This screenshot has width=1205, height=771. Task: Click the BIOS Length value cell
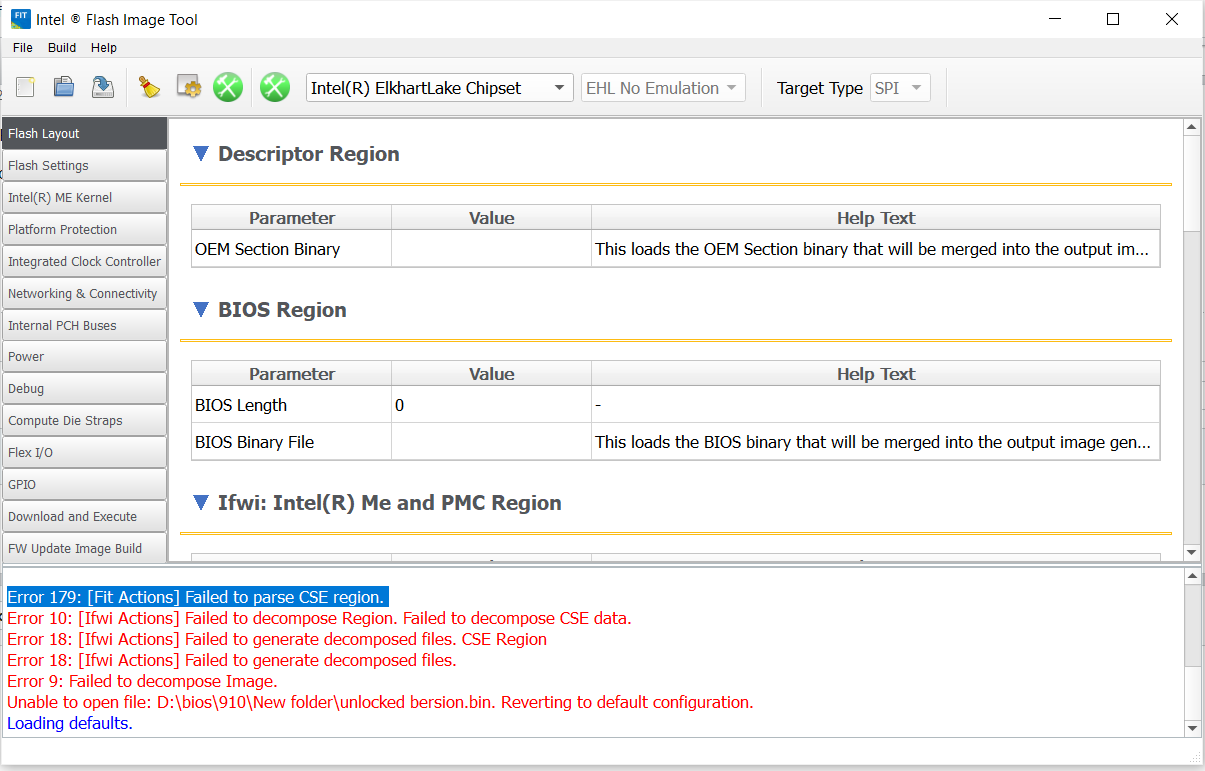pyautogui.click(x=491, y=405)
